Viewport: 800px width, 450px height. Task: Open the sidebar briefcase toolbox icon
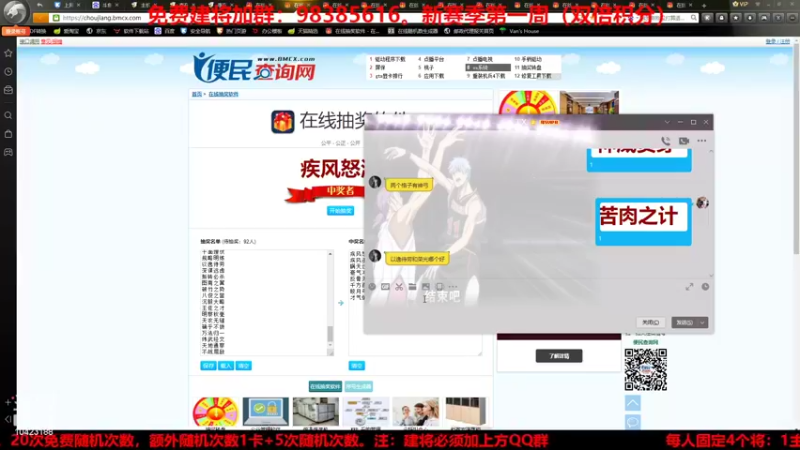click(8, 90)
